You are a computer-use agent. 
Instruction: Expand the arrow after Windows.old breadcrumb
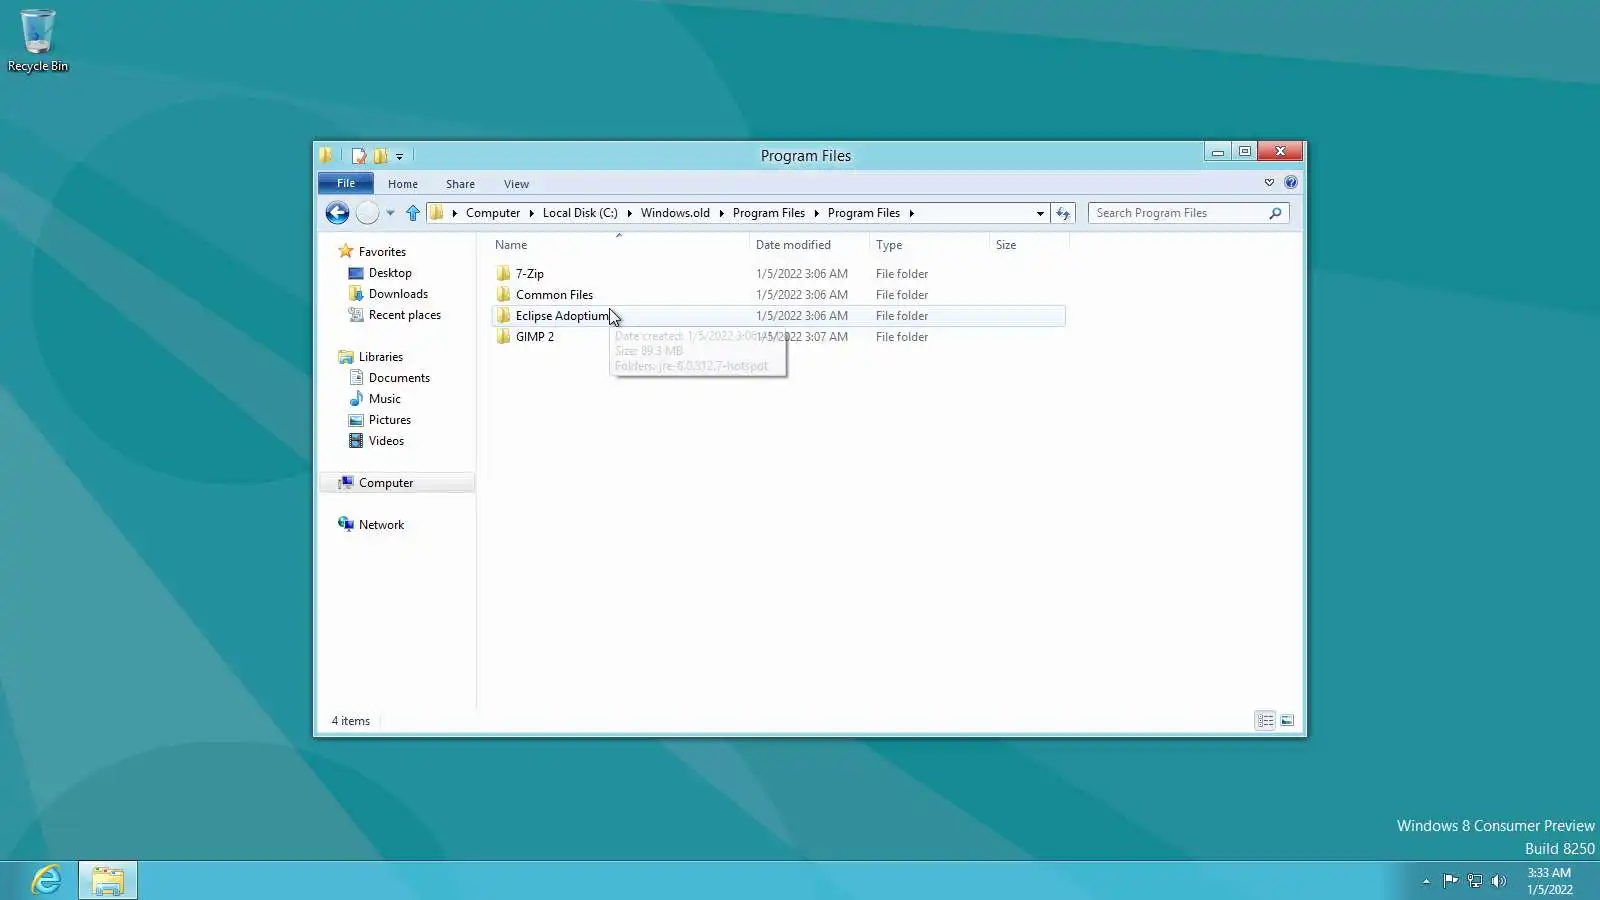pos(721,213)
